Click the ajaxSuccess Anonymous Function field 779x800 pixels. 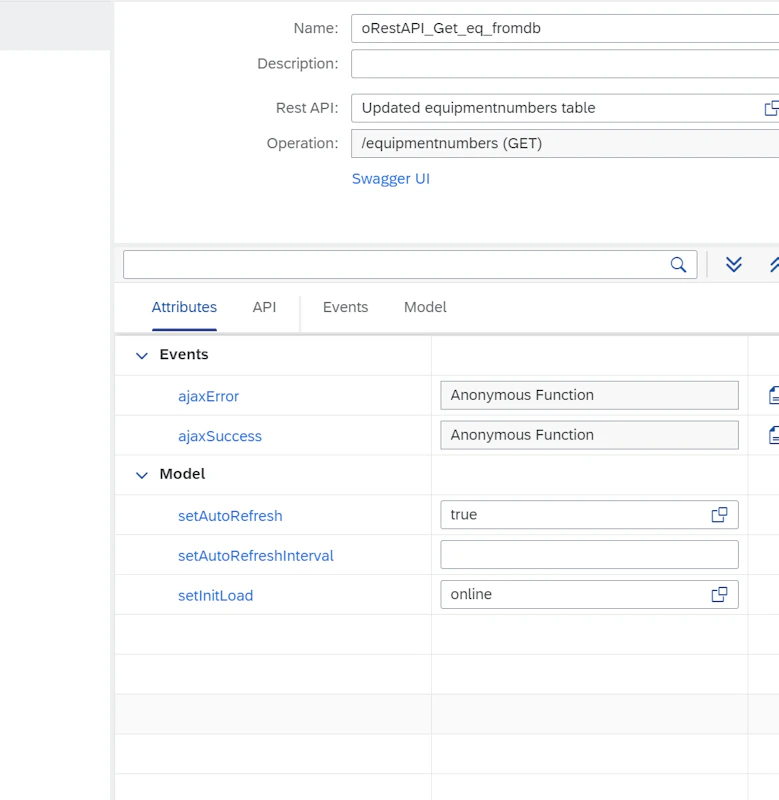589,435
